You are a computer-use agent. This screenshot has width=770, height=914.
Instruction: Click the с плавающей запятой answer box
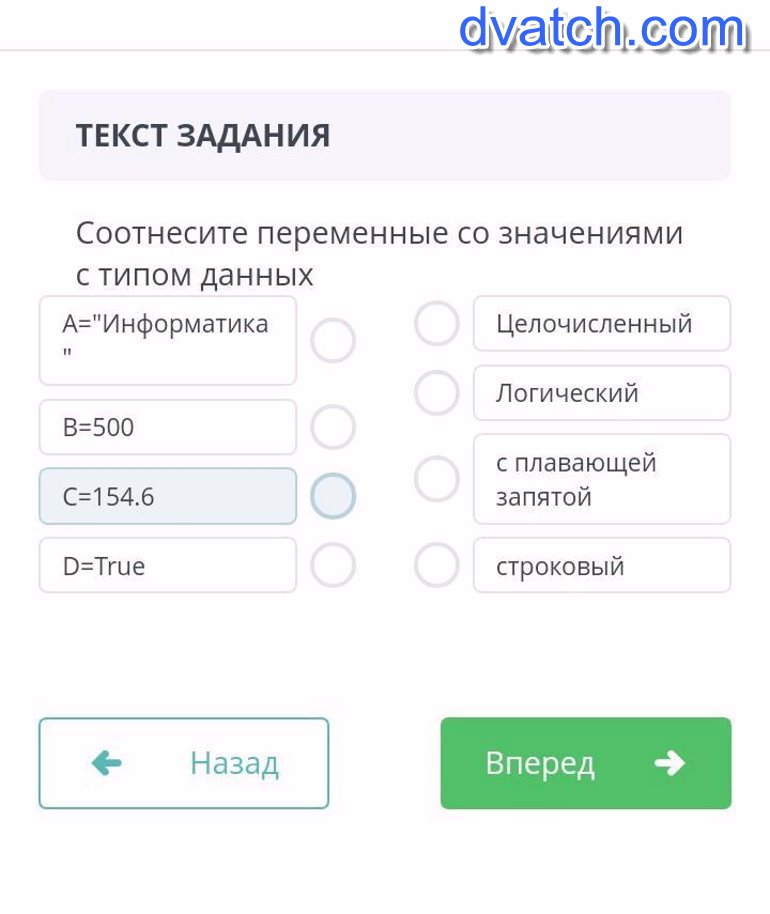(x=601, y=479)
